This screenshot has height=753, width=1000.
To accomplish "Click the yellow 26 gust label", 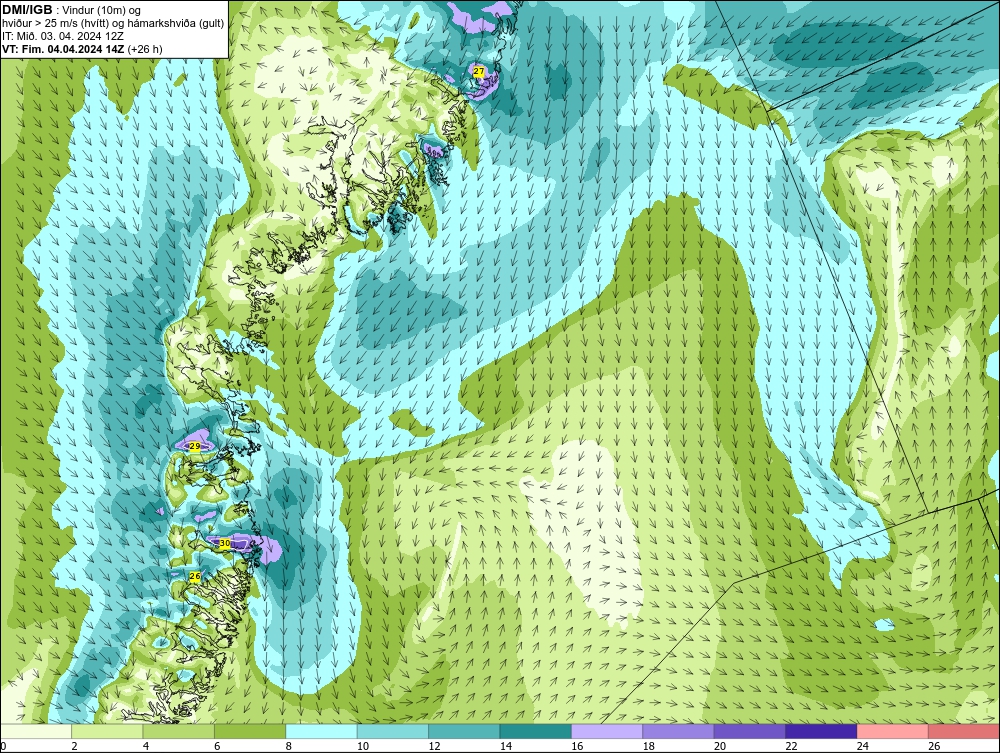I will (195, 576).
